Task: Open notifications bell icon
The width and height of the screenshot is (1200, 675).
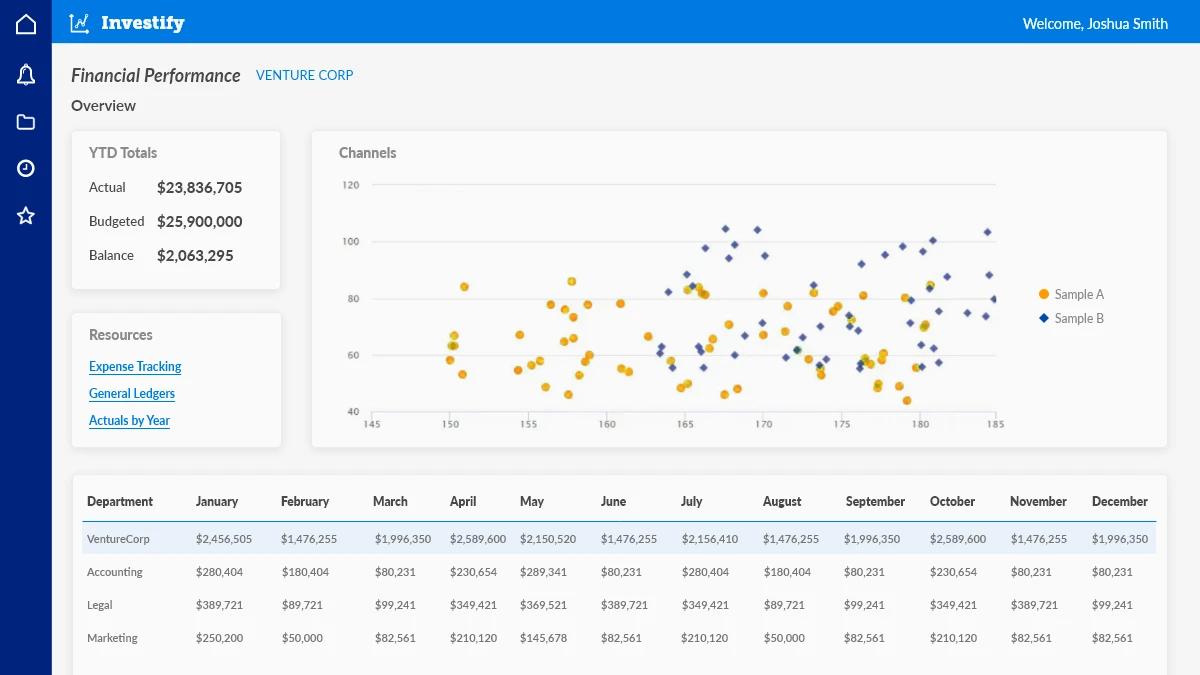Action: (x=26, y=74)
